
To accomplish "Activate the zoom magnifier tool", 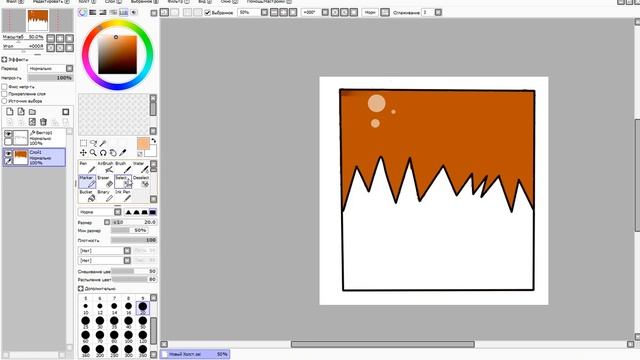I will pos(93,153).
